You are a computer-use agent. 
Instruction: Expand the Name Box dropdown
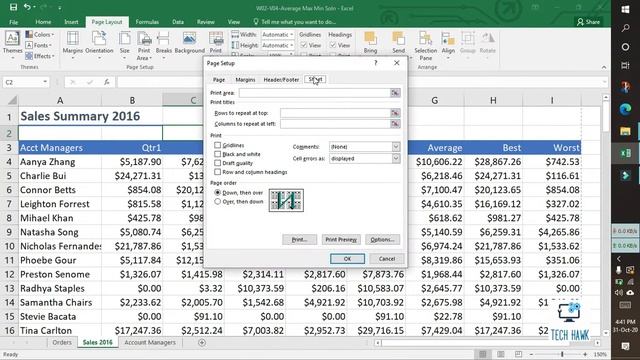click(45, 82)
